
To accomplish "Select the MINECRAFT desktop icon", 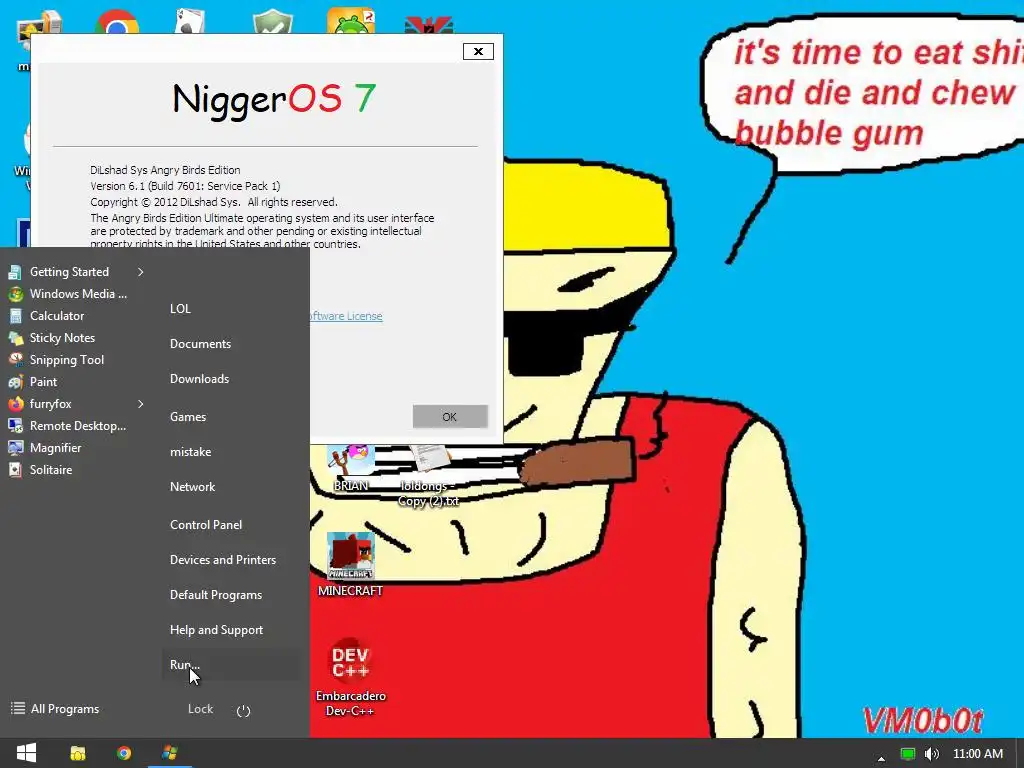I will click(351, 564).
